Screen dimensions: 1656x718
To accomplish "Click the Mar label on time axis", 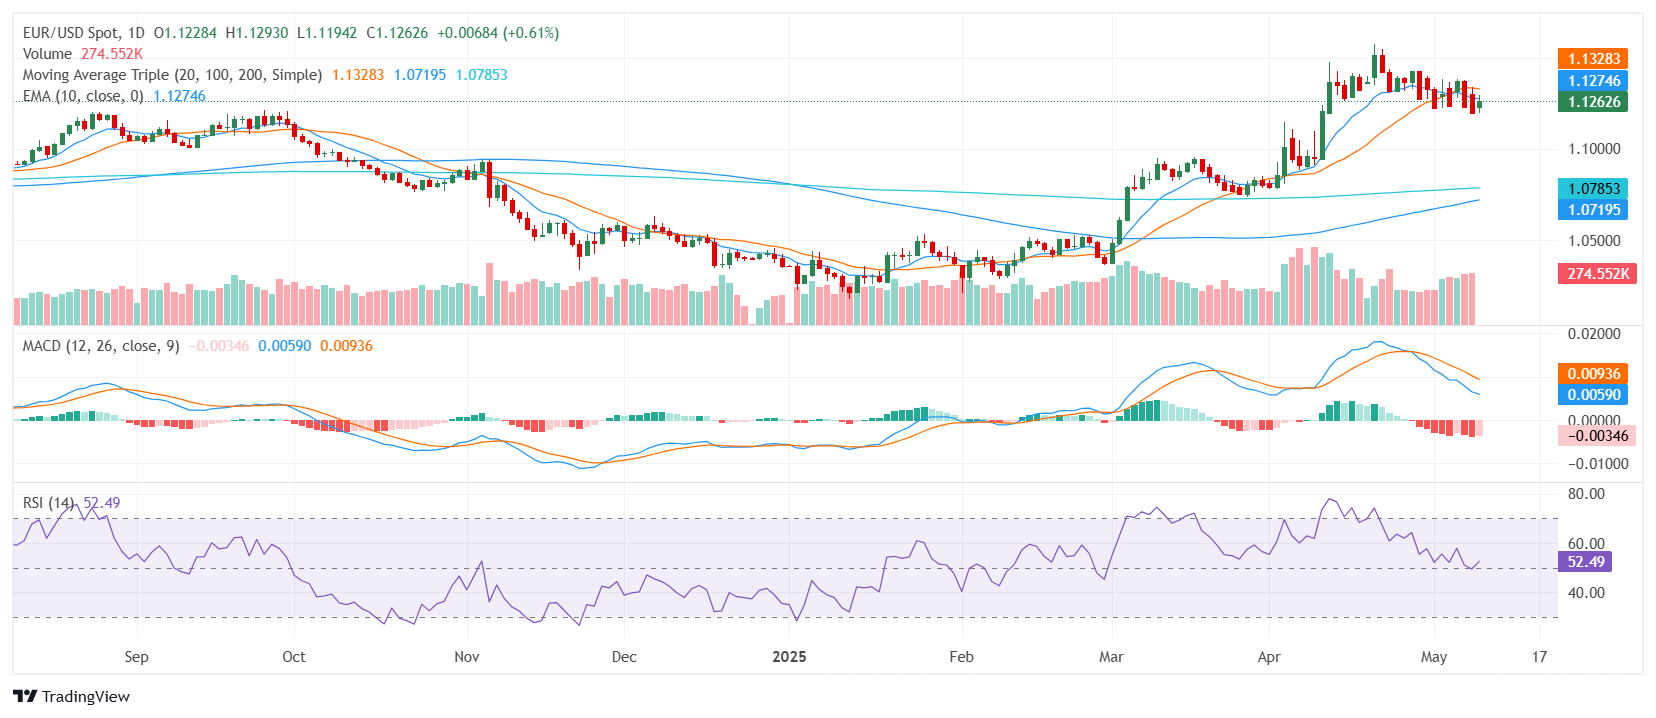I will pyautogui.click(x=1111, y=657).
